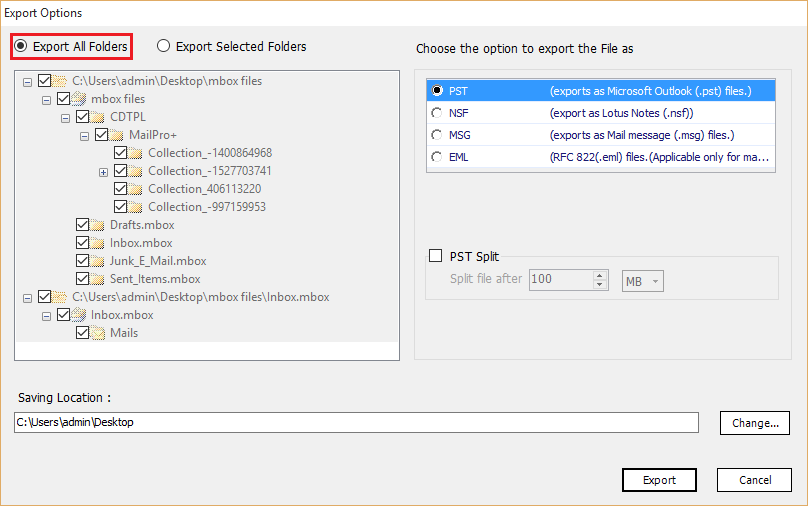Click the folder icon beside Drafts.mbox
The width and height of the screenshot is (808, 506).
coord(98,225)
